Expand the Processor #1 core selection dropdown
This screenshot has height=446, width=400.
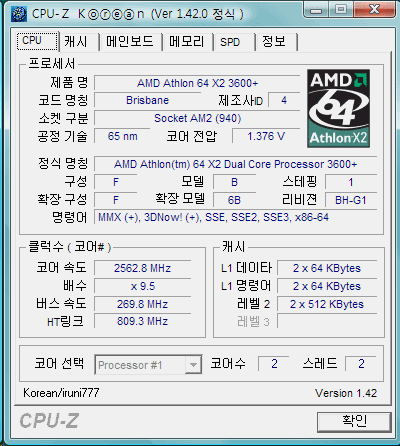[148, 365]
